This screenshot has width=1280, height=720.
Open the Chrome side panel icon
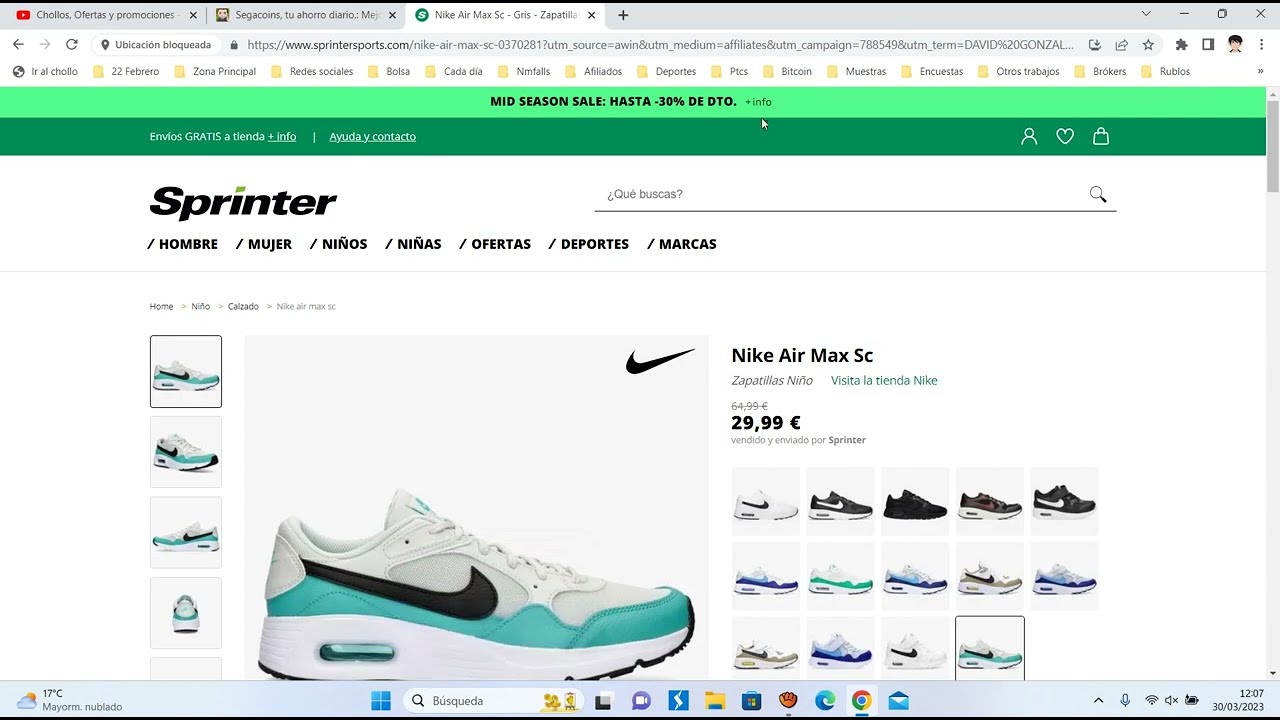pos(1208,44)
